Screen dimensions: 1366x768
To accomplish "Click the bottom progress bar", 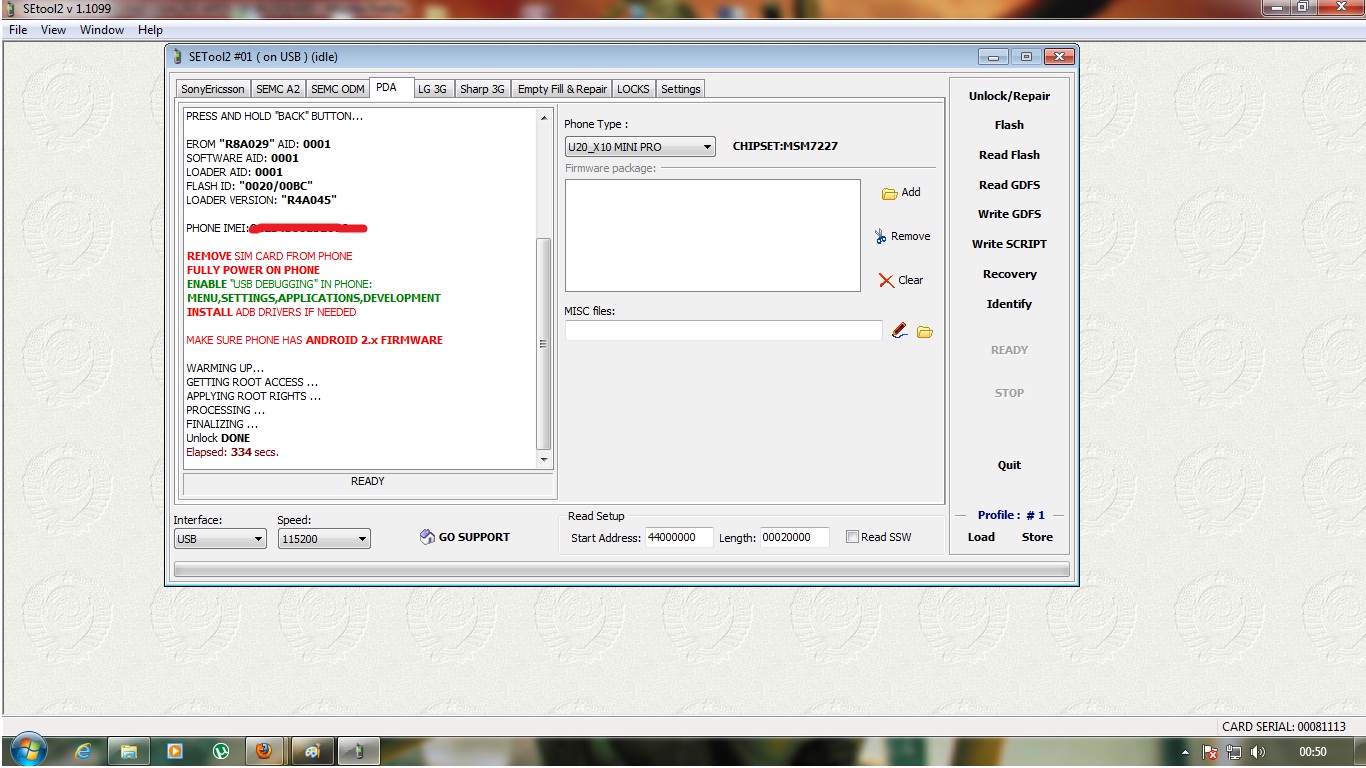I will tap(622, 570).
